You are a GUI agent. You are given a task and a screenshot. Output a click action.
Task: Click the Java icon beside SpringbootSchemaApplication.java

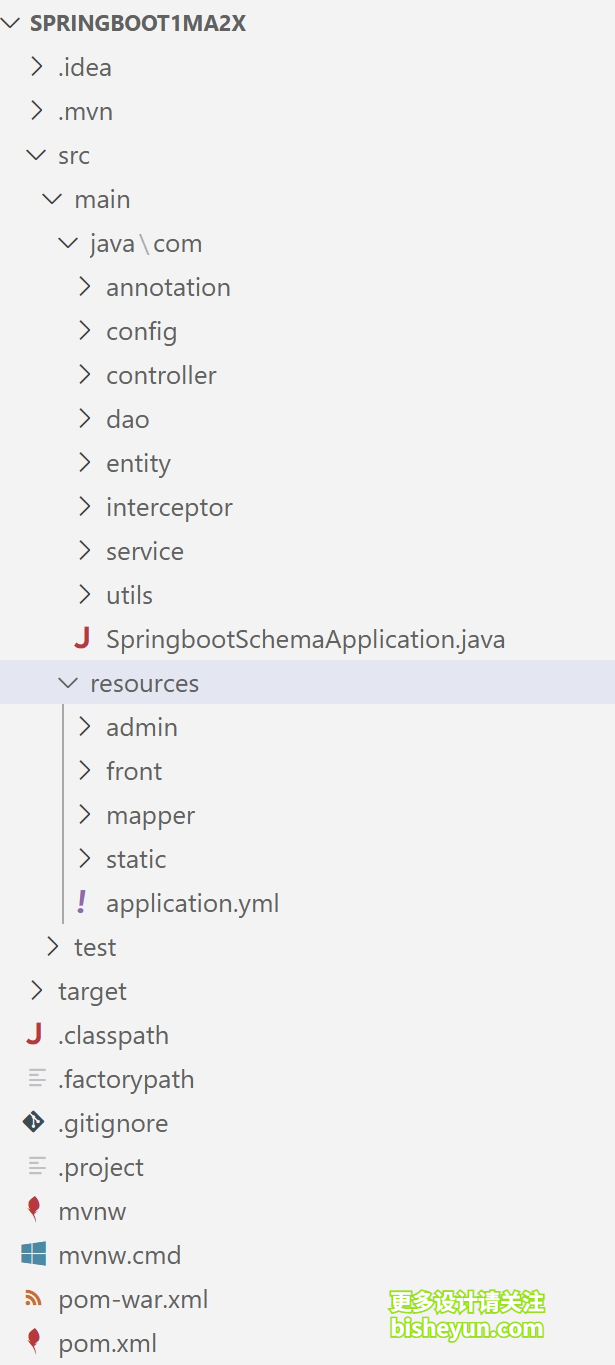82,639
